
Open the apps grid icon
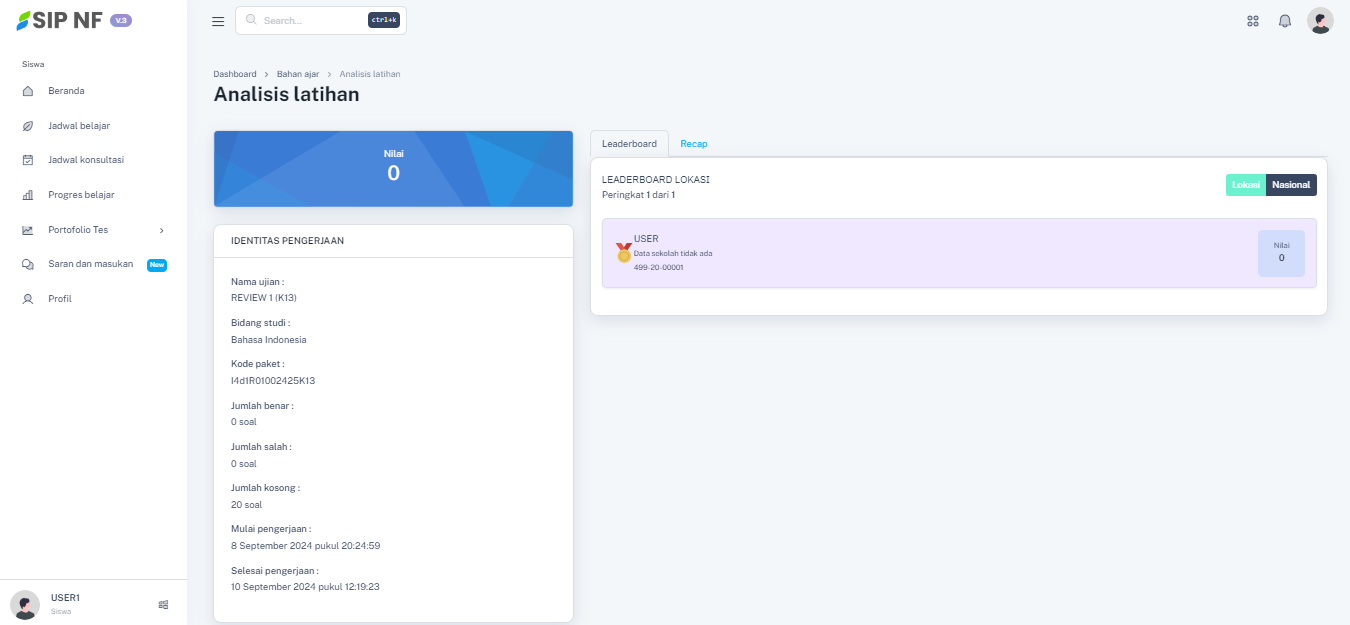coord(1253,21)
